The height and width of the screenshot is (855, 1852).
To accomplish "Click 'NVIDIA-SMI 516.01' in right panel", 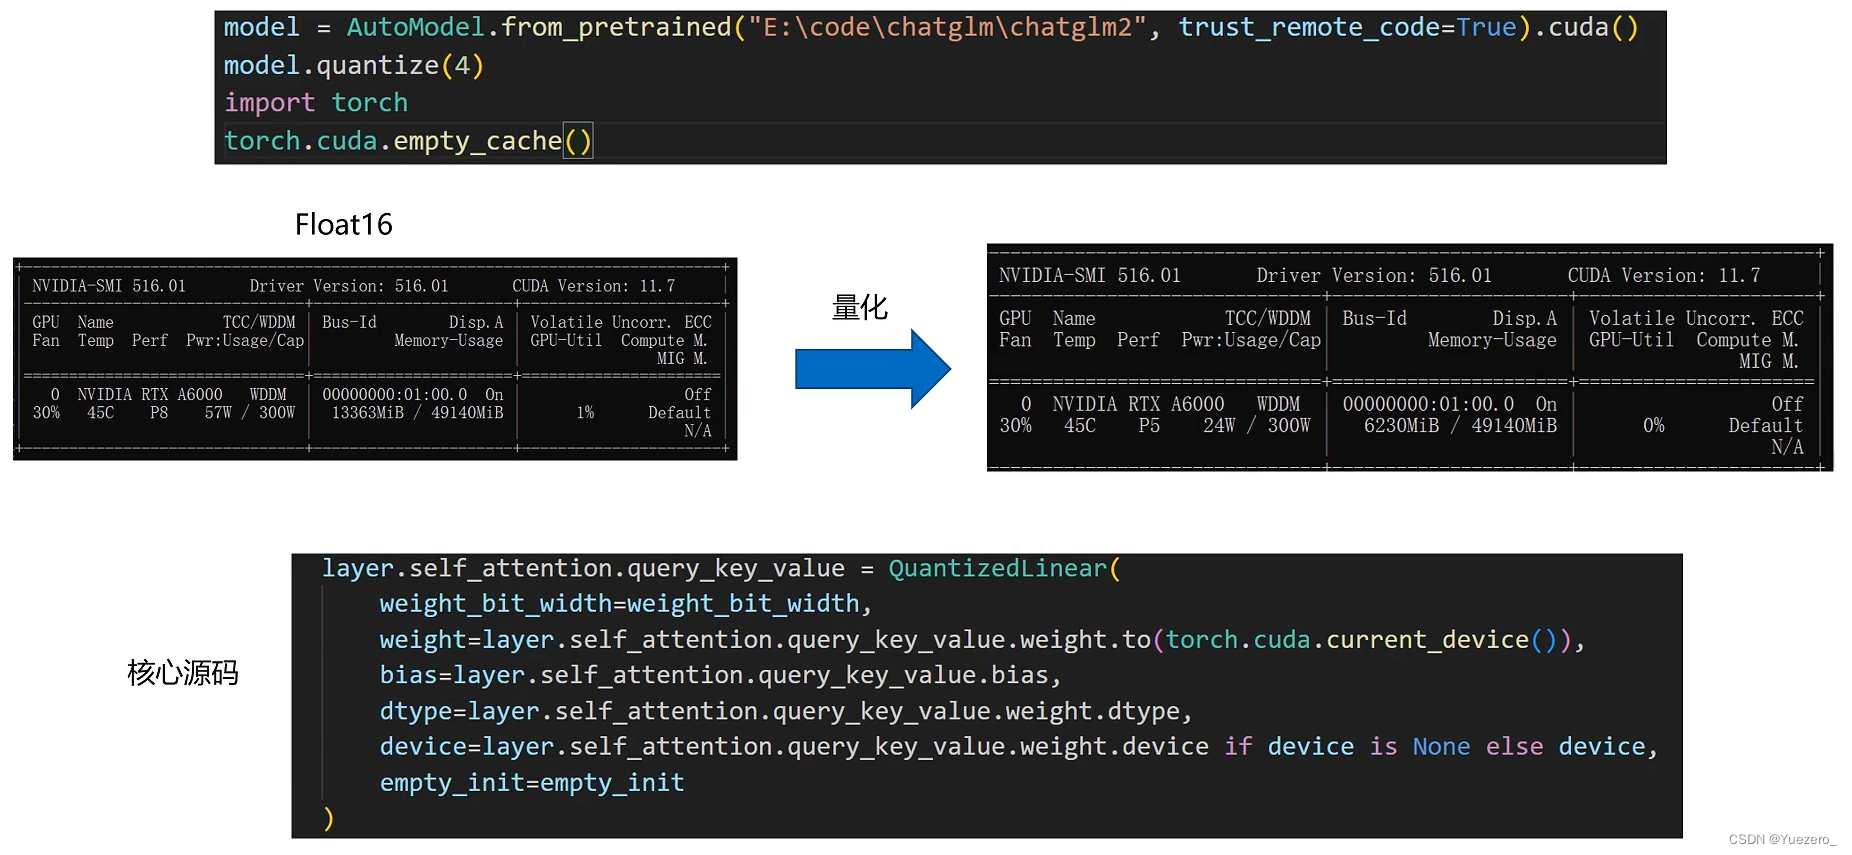I will pyautogui.click(x=1090, y=276).
